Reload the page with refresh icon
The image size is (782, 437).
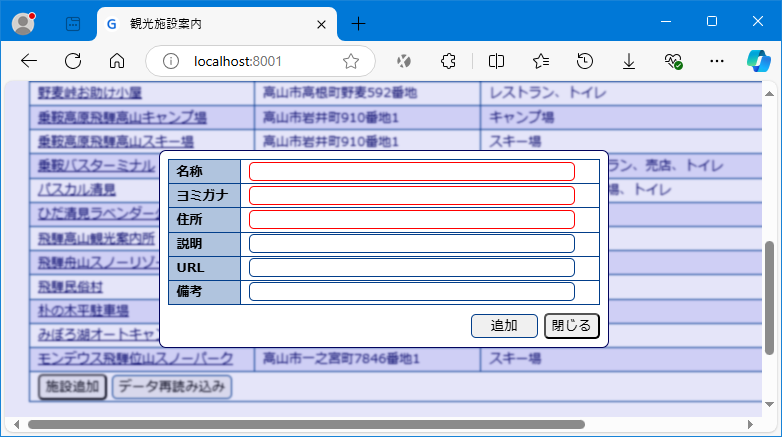tap(73, 61)
